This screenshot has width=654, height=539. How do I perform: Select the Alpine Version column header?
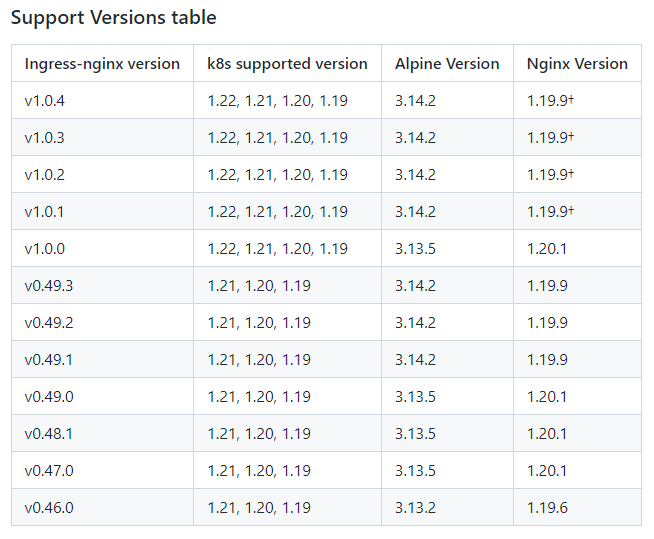point(447,64)
